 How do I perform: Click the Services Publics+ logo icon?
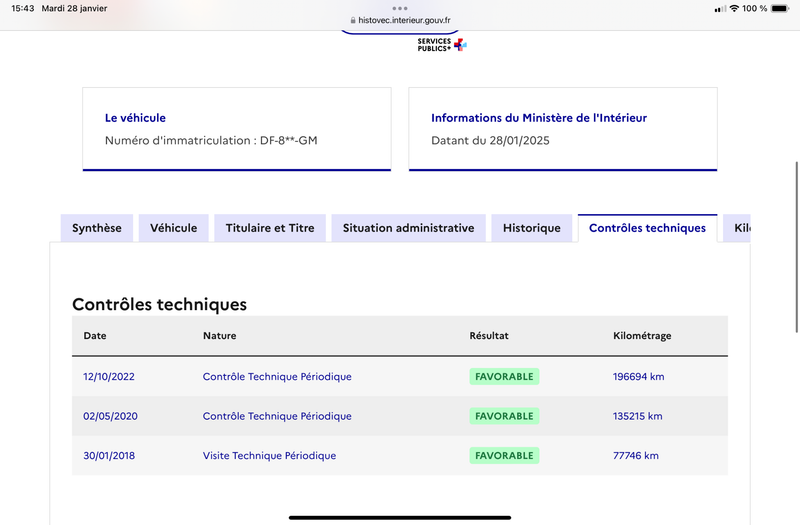442,45
